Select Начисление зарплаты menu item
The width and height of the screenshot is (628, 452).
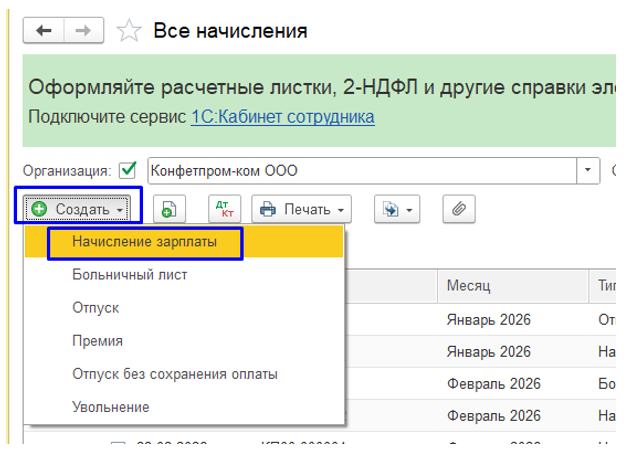tap(184, 242)
